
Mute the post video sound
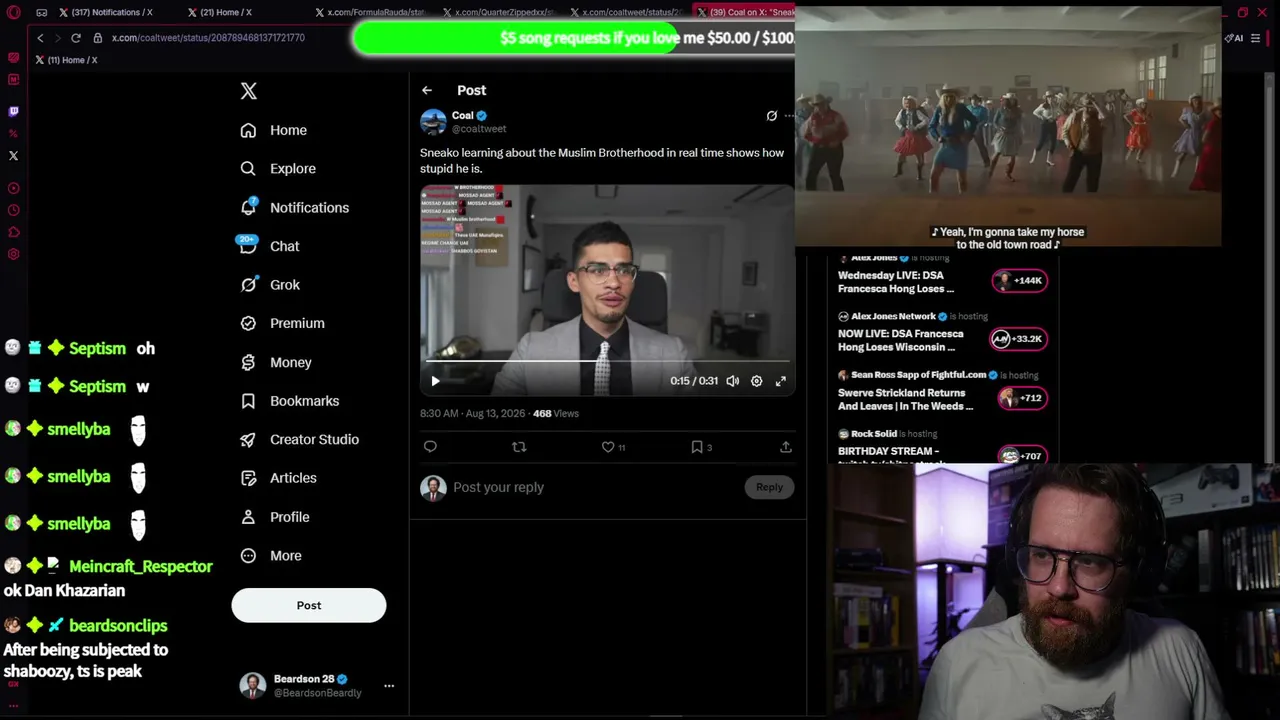pyautogui.click(x=733, y=381)
